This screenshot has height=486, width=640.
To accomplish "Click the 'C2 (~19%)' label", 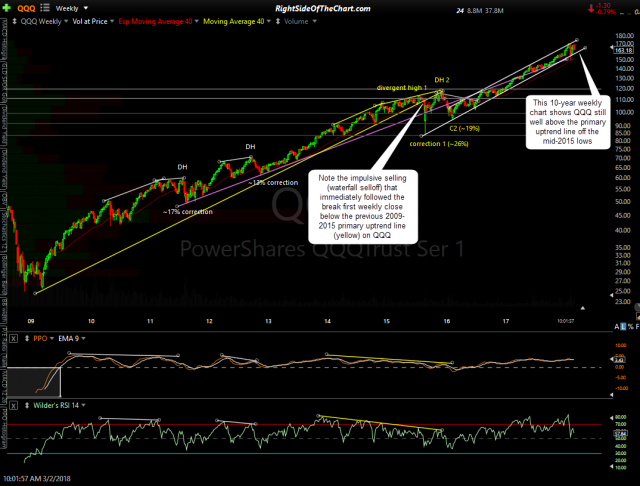I will 464,129.
